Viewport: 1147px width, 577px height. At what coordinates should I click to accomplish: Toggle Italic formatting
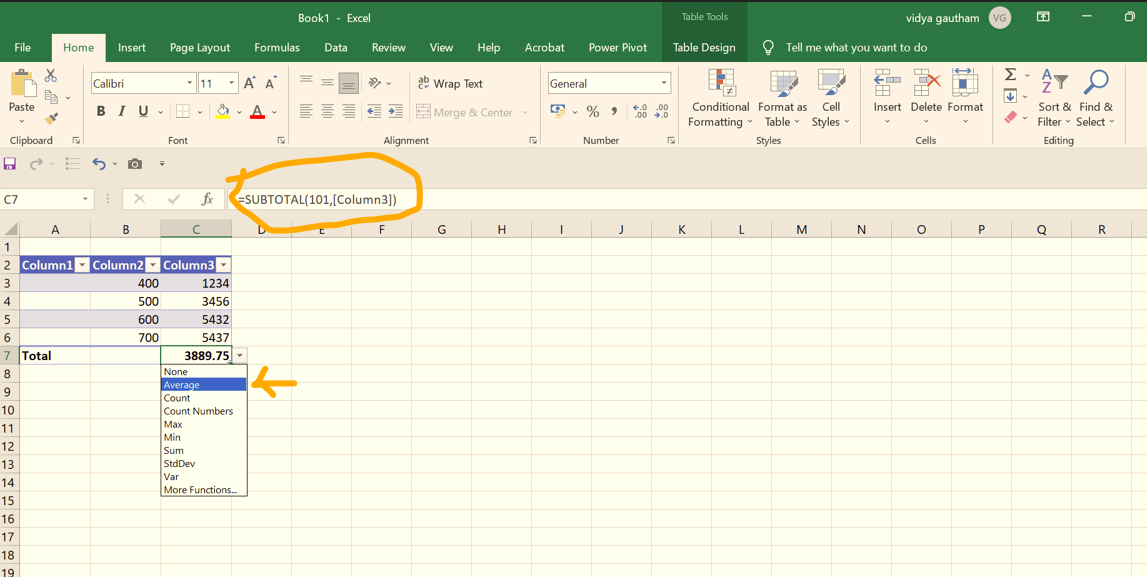(122, 112)
